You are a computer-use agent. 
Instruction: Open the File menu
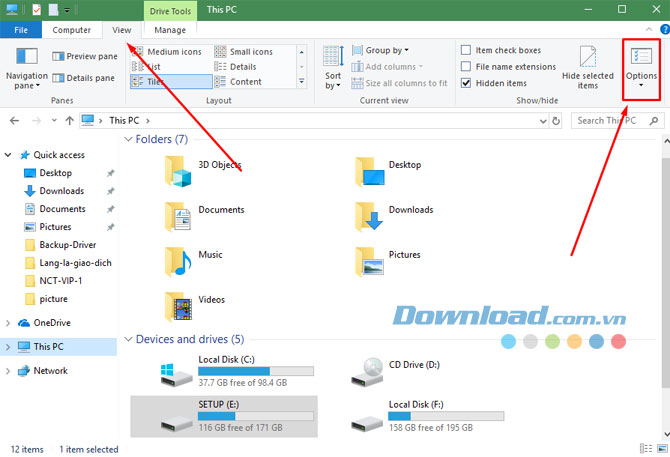pos(21,30)
